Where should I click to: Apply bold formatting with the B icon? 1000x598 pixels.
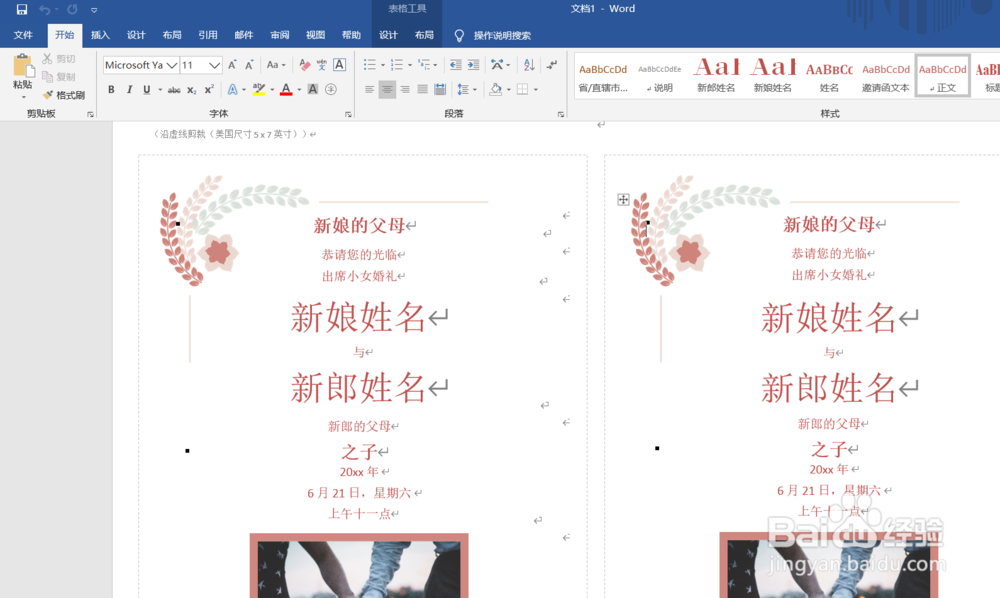pyautogui.click(x=111, y=89)
